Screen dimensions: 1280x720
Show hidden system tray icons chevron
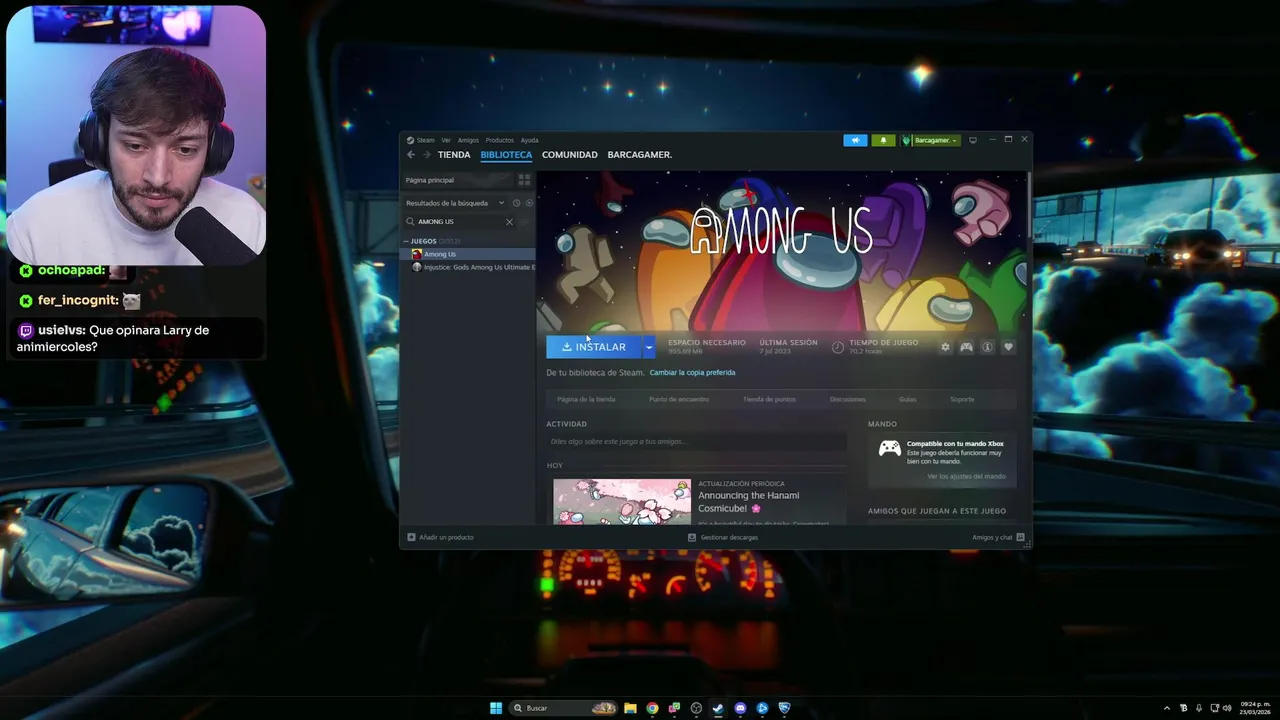pyautogui.click(x=1167, y=708)
